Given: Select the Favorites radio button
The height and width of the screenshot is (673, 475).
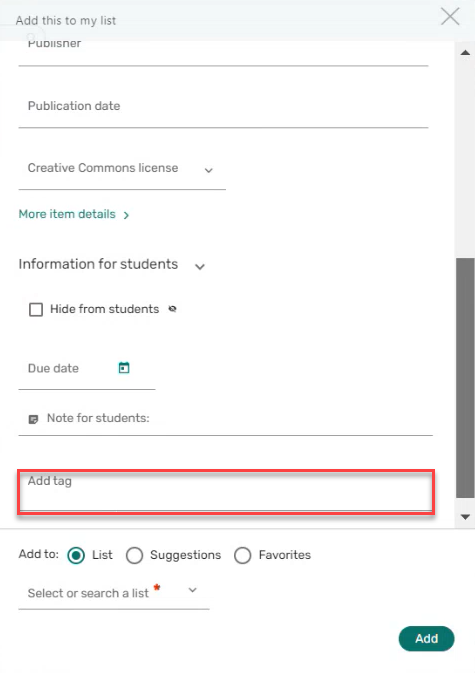Looking at the screenshot, I should point(242,555).
